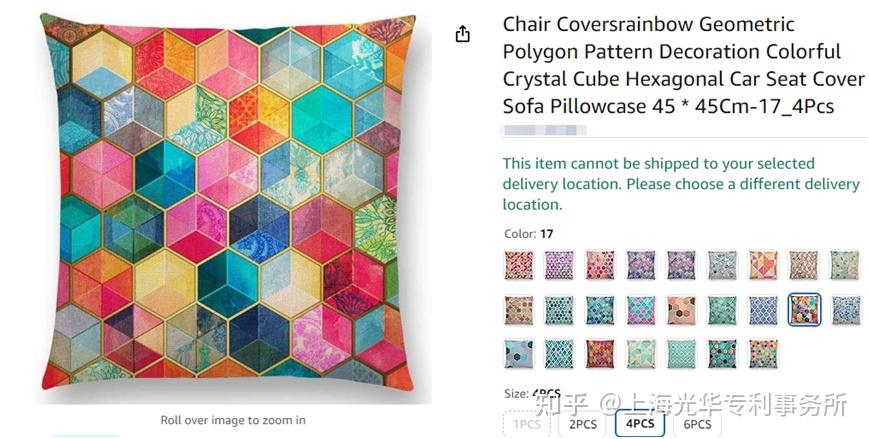
Task: Choose the red-orange pillow swatch in the bottom row
Action: point(600,354)
